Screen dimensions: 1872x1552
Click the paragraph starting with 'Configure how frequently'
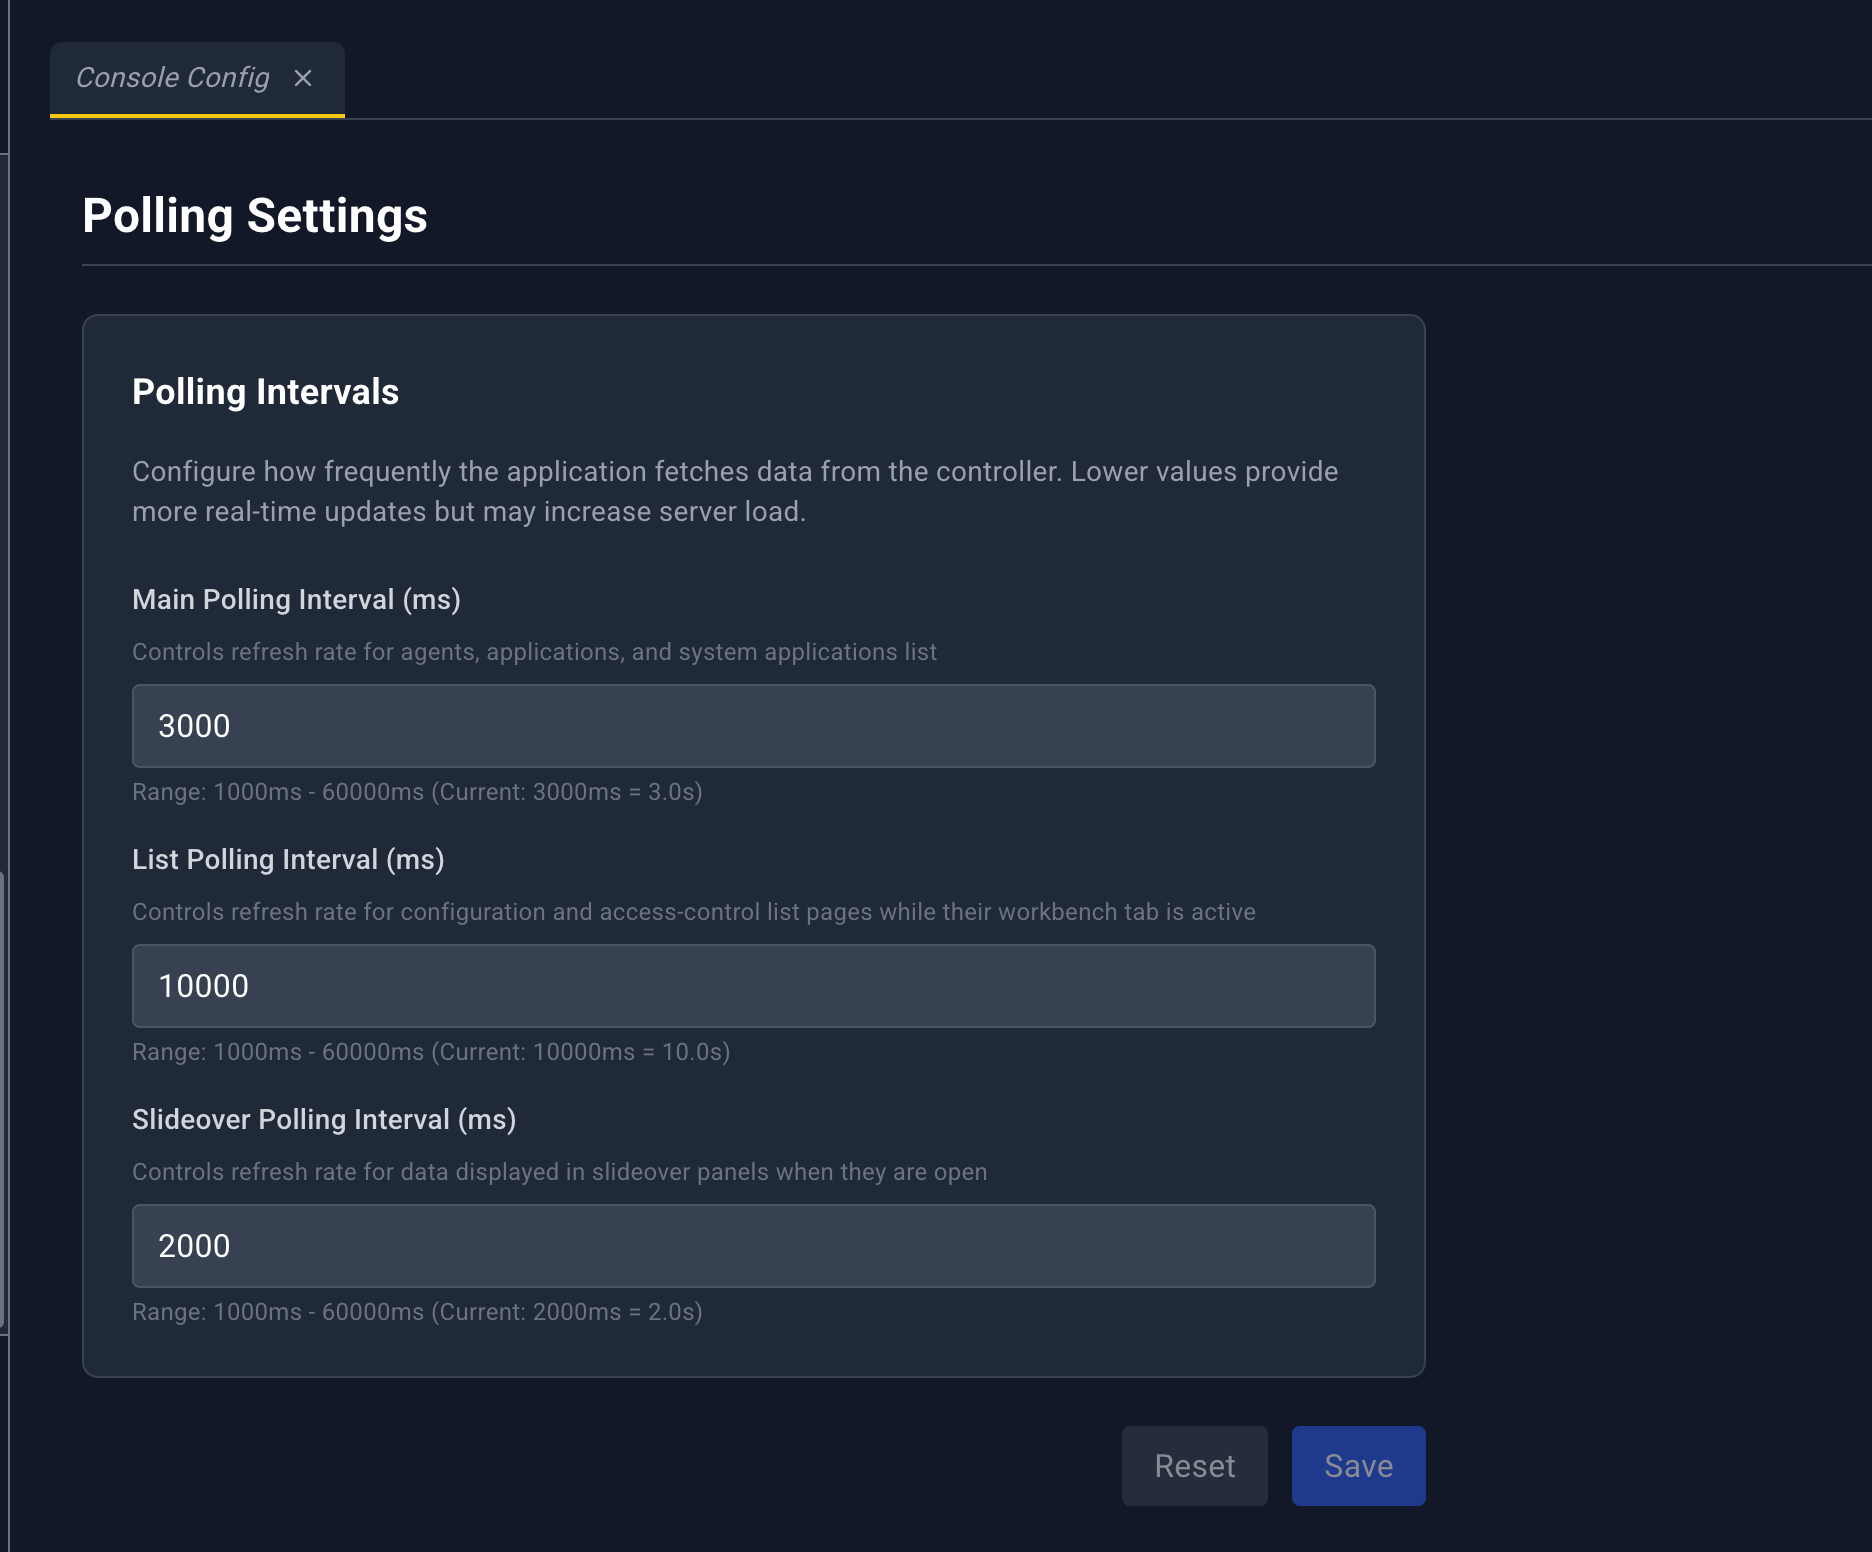pos(735,492)
